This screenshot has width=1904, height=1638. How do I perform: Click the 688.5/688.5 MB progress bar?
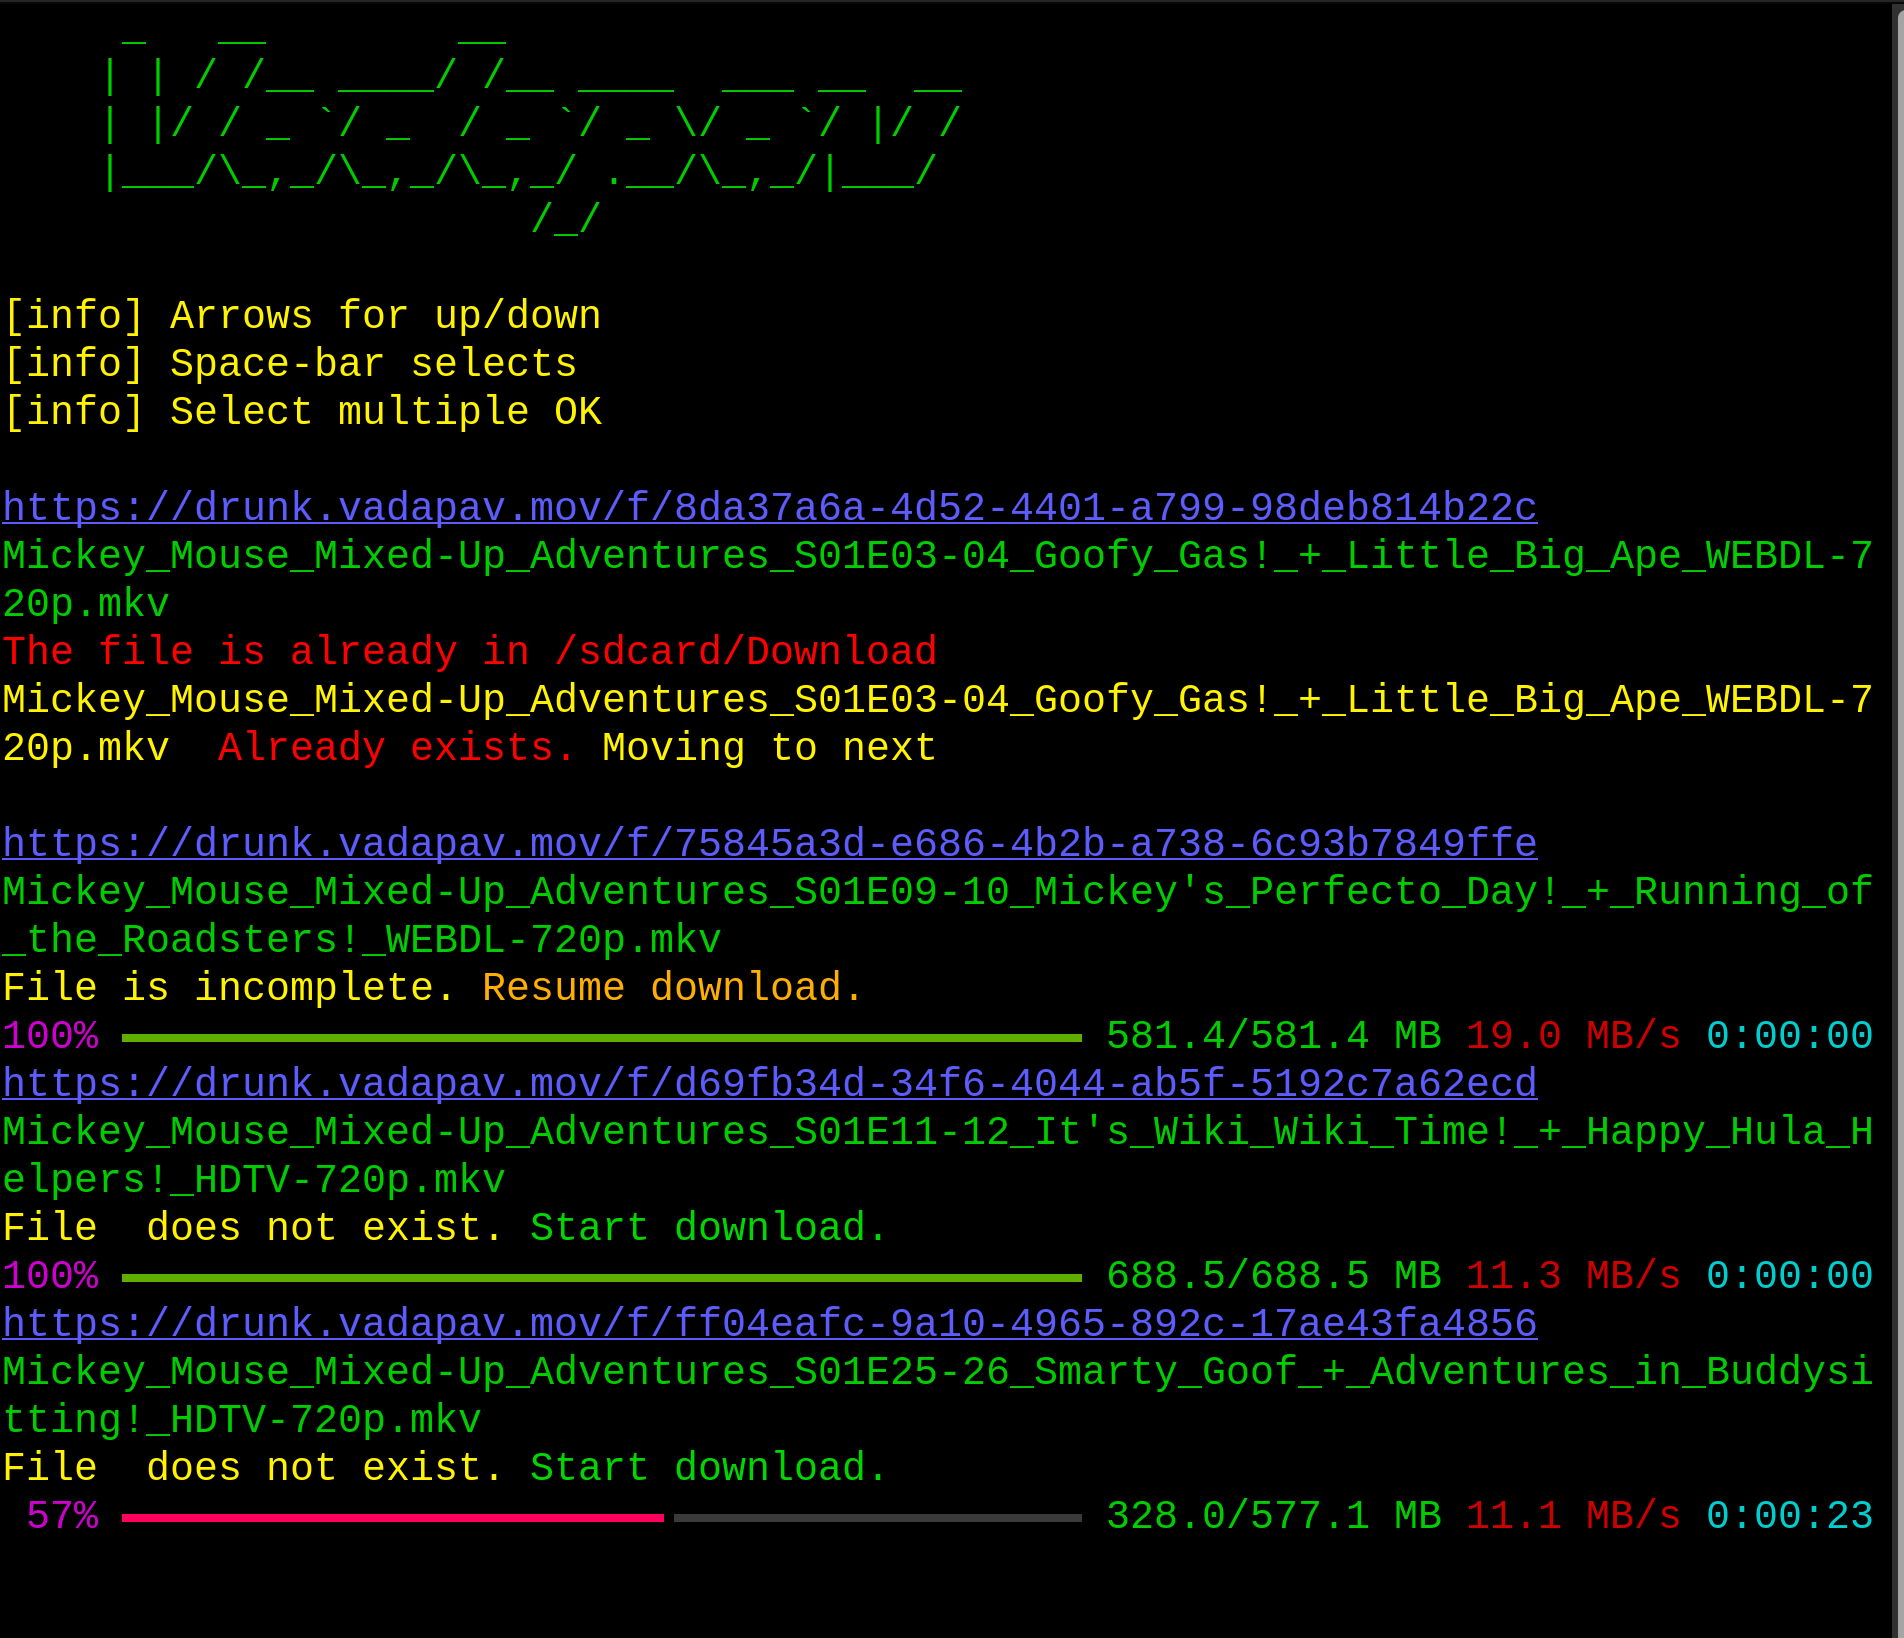pos(602,1278)
